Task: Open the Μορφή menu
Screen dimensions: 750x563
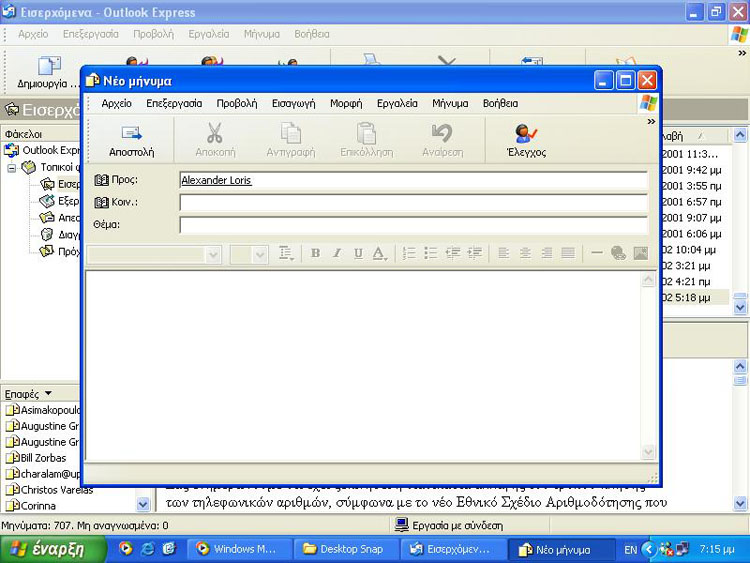Action: pyautogui.click(x=346, y=103)
